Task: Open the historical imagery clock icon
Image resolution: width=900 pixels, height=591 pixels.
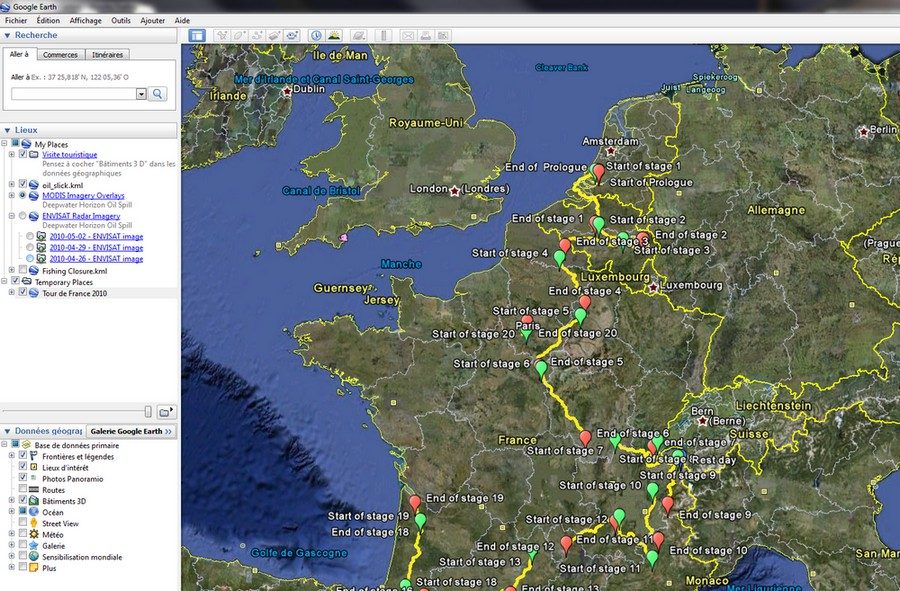Action: click(316, 35)
